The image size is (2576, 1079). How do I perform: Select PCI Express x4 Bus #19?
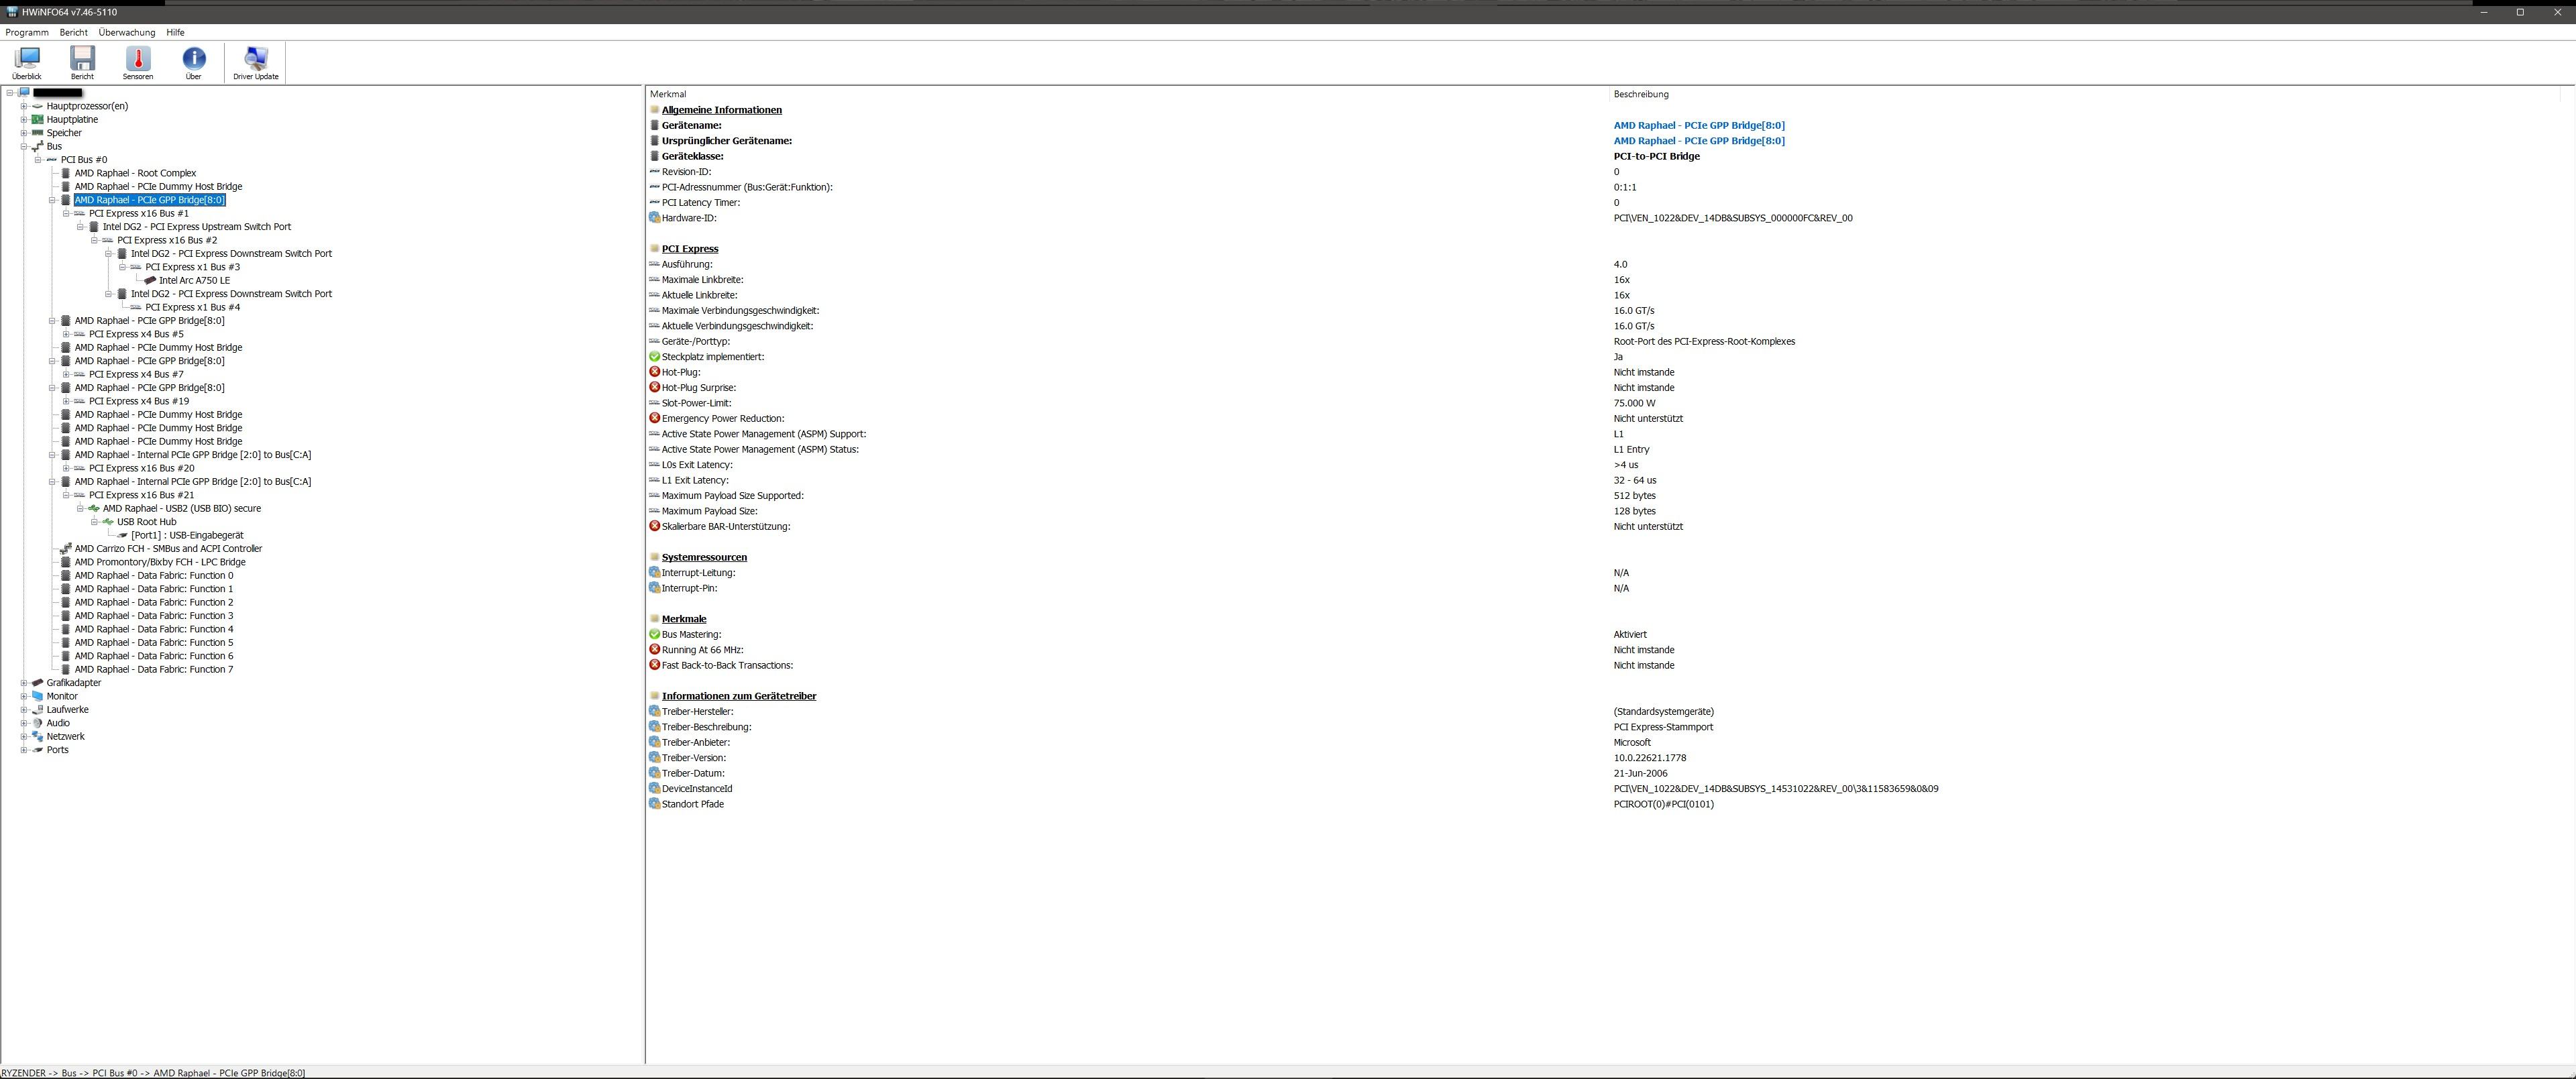point(139,401)
